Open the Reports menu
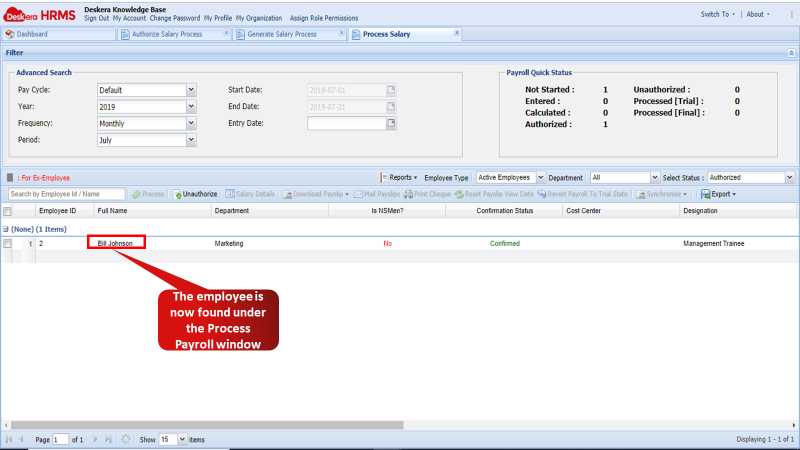800x450 pixels. point(399,178)
